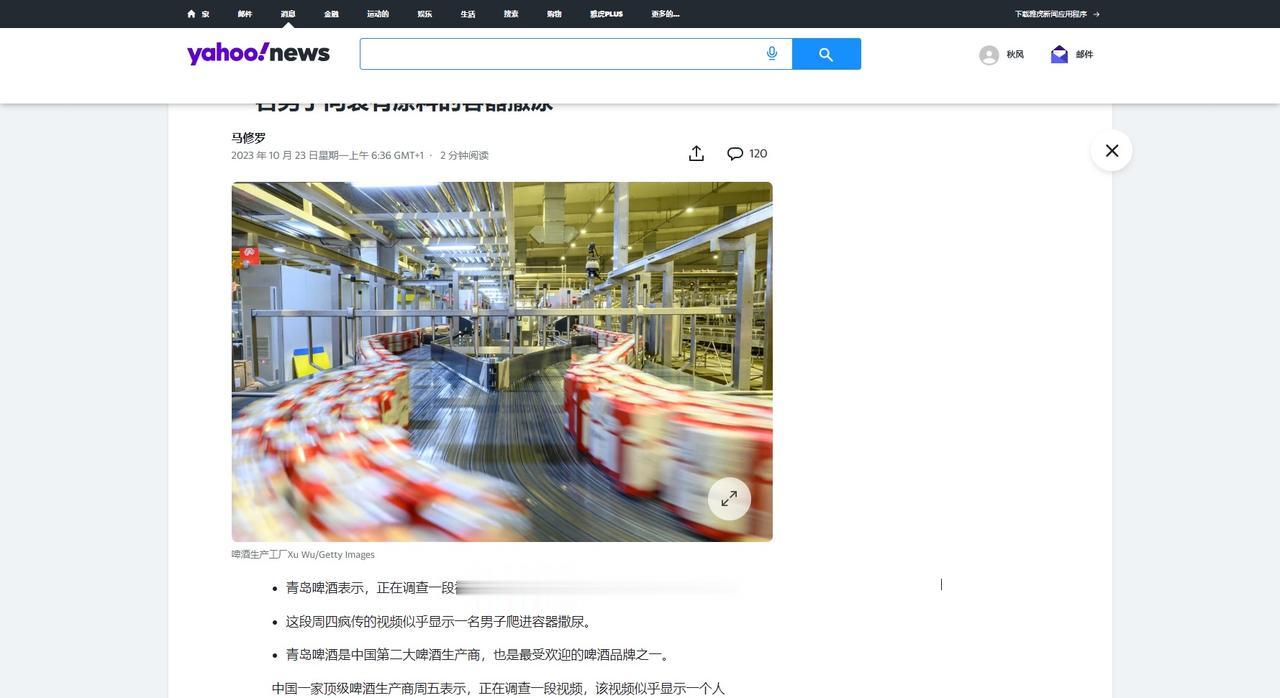
Task: Open the 娱乐 entertainment section
Action: point(425,14)
